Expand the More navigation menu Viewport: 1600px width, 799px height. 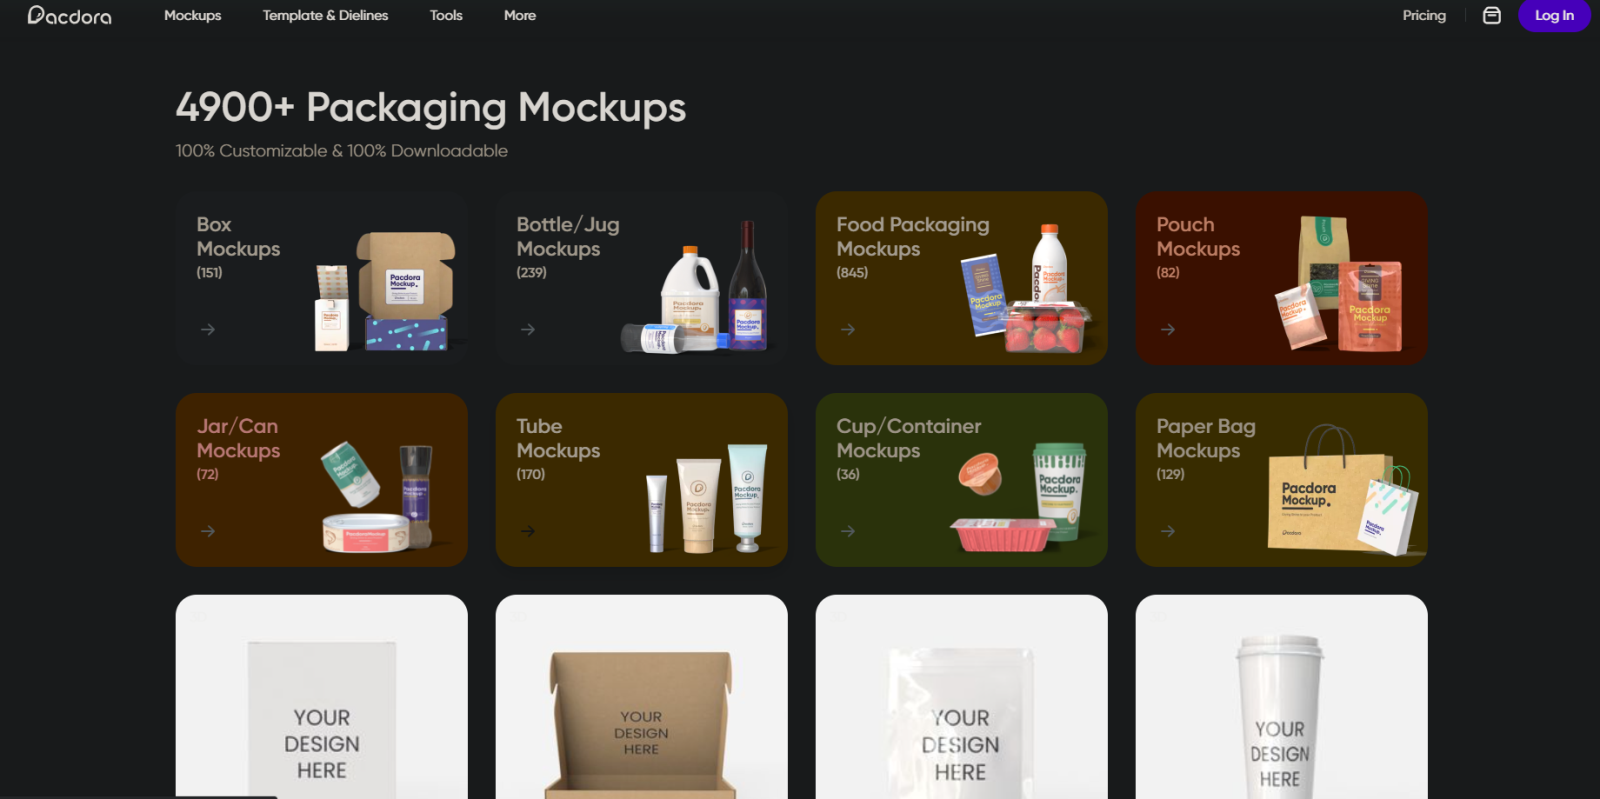click(x=520, y=15)
